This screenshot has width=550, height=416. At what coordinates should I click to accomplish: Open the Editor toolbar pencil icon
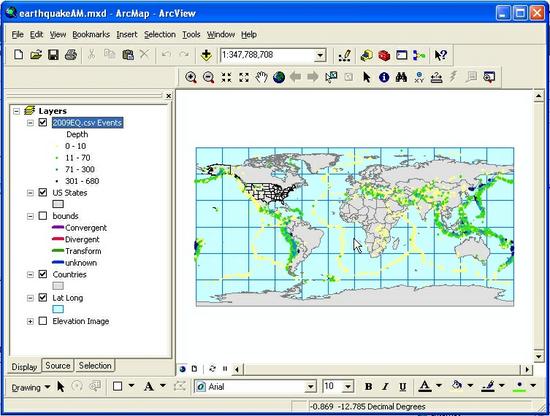(344, 55)
